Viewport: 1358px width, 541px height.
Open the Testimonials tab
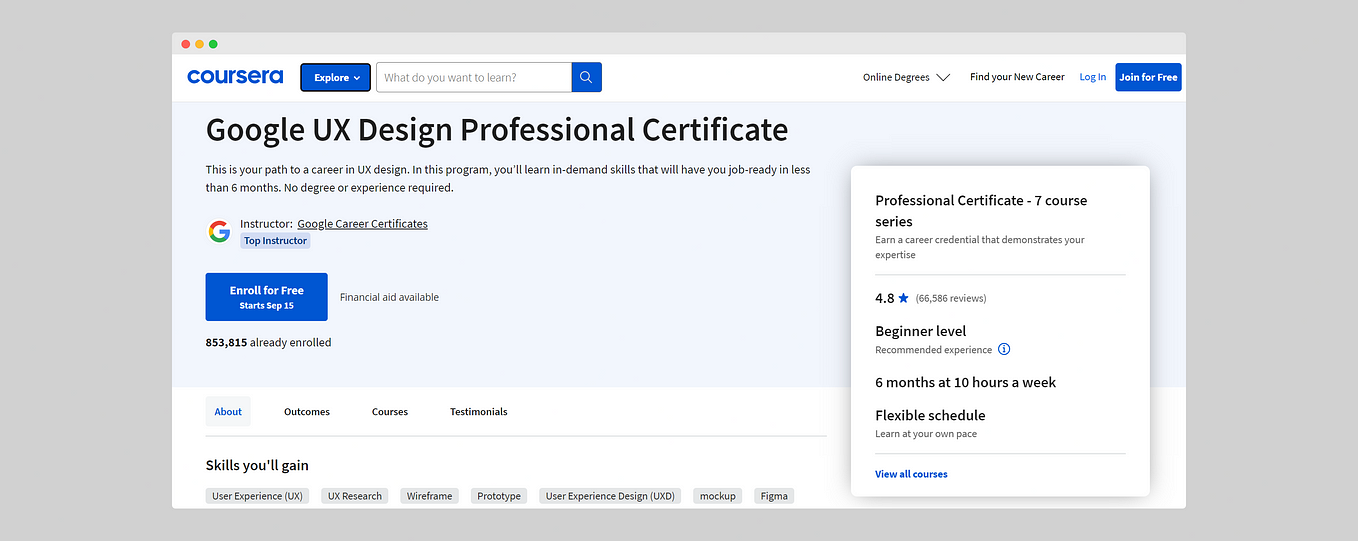(479, 412)
